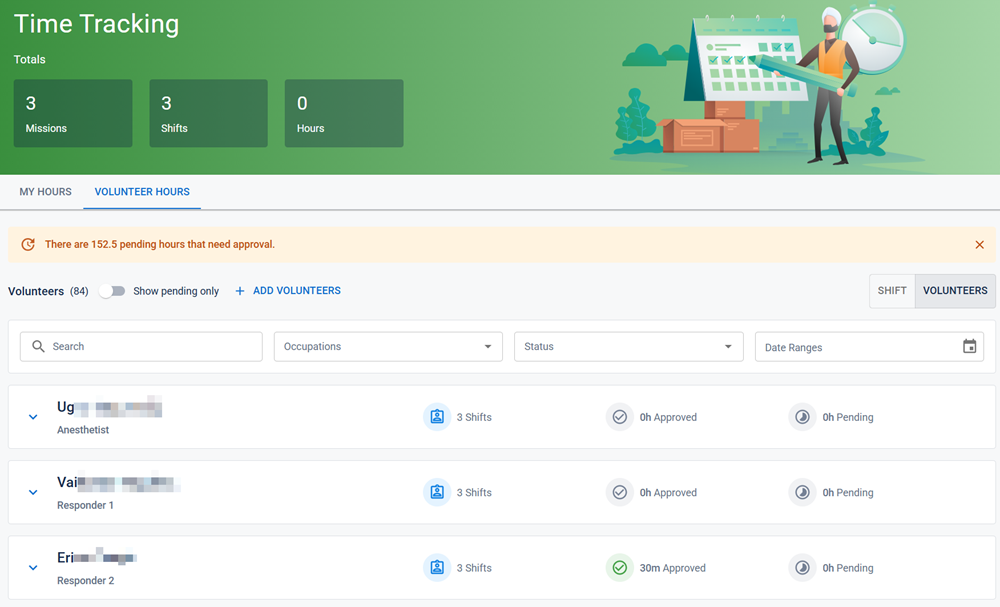
Task: Click the ADD VOLUNTEERS link
Action: pyautogui.click(x=296, y=290)
